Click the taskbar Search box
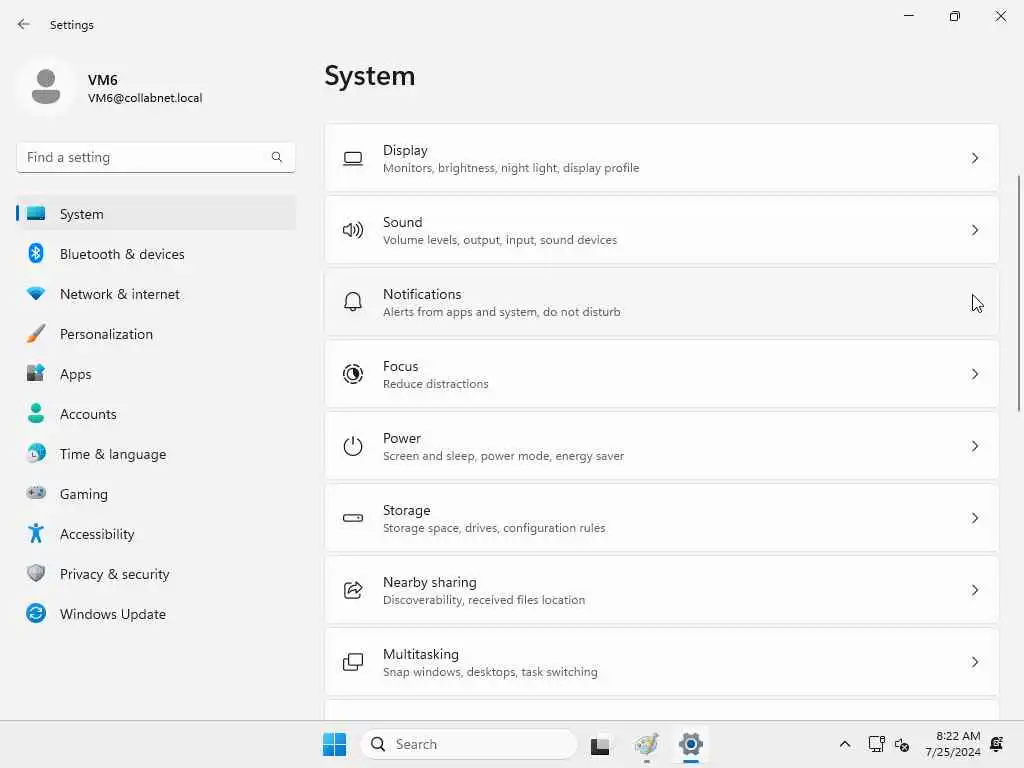This screenshot has height=768, width=1024. point(469,744)
